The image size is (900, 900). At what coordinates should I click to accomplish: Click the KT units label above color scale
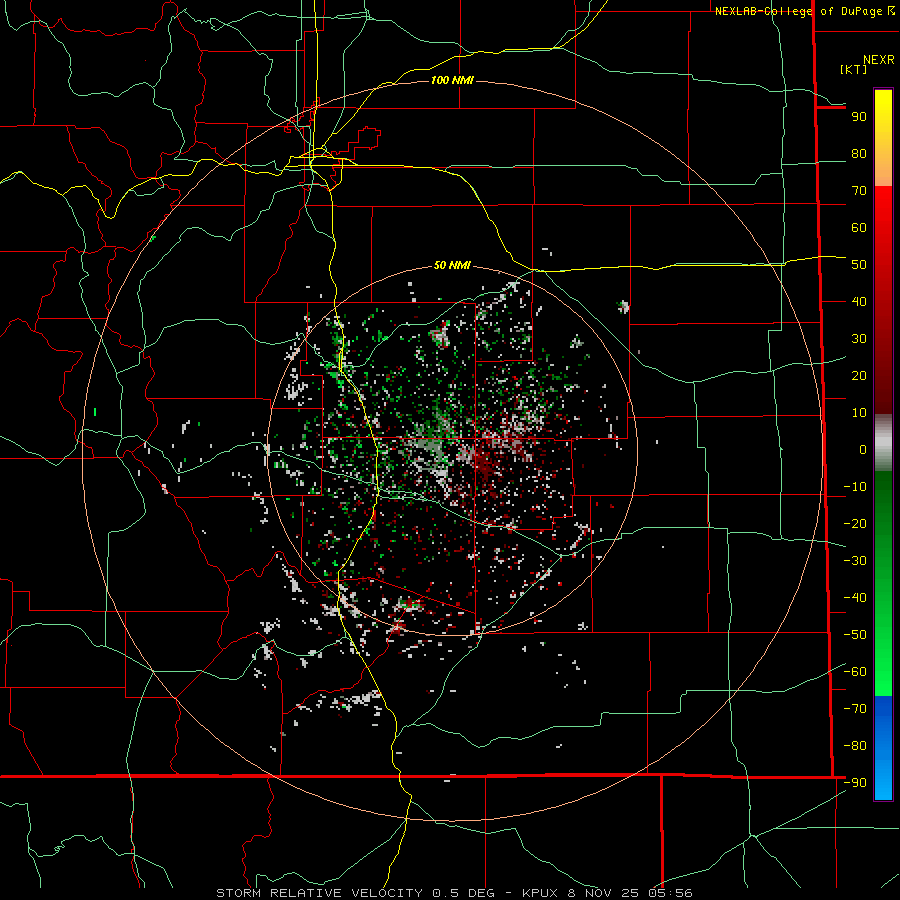coord(854,69)
